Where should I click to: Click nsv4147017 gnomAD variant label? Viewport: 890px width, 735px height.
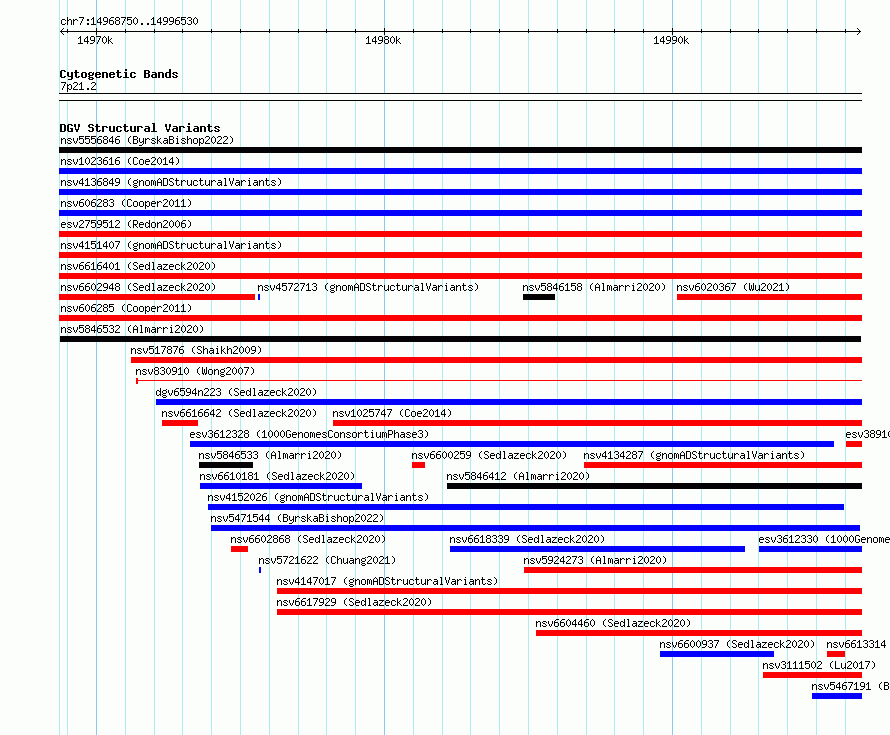[387, 581]
